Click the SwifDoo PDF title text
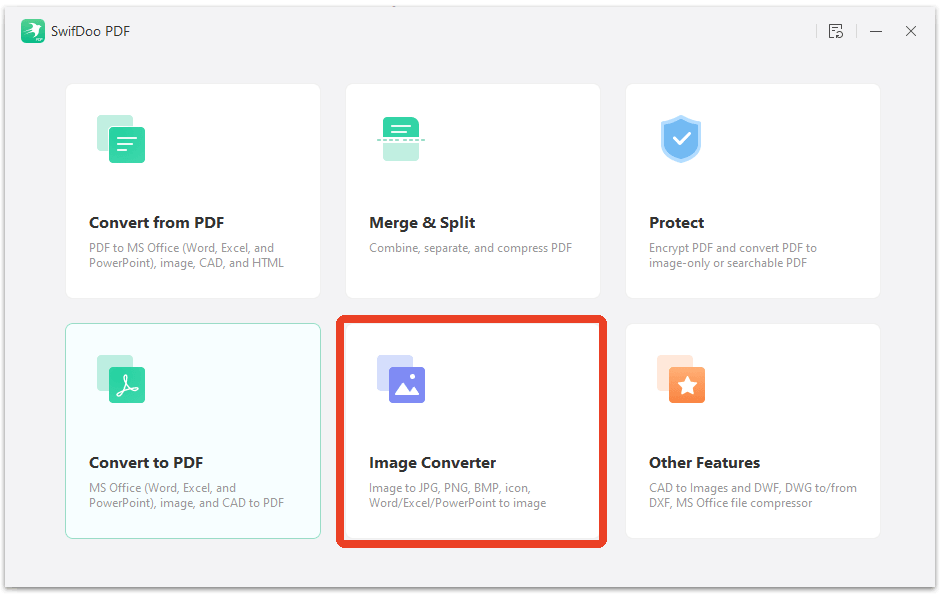940x594 pixels. (x=91, y=31)
